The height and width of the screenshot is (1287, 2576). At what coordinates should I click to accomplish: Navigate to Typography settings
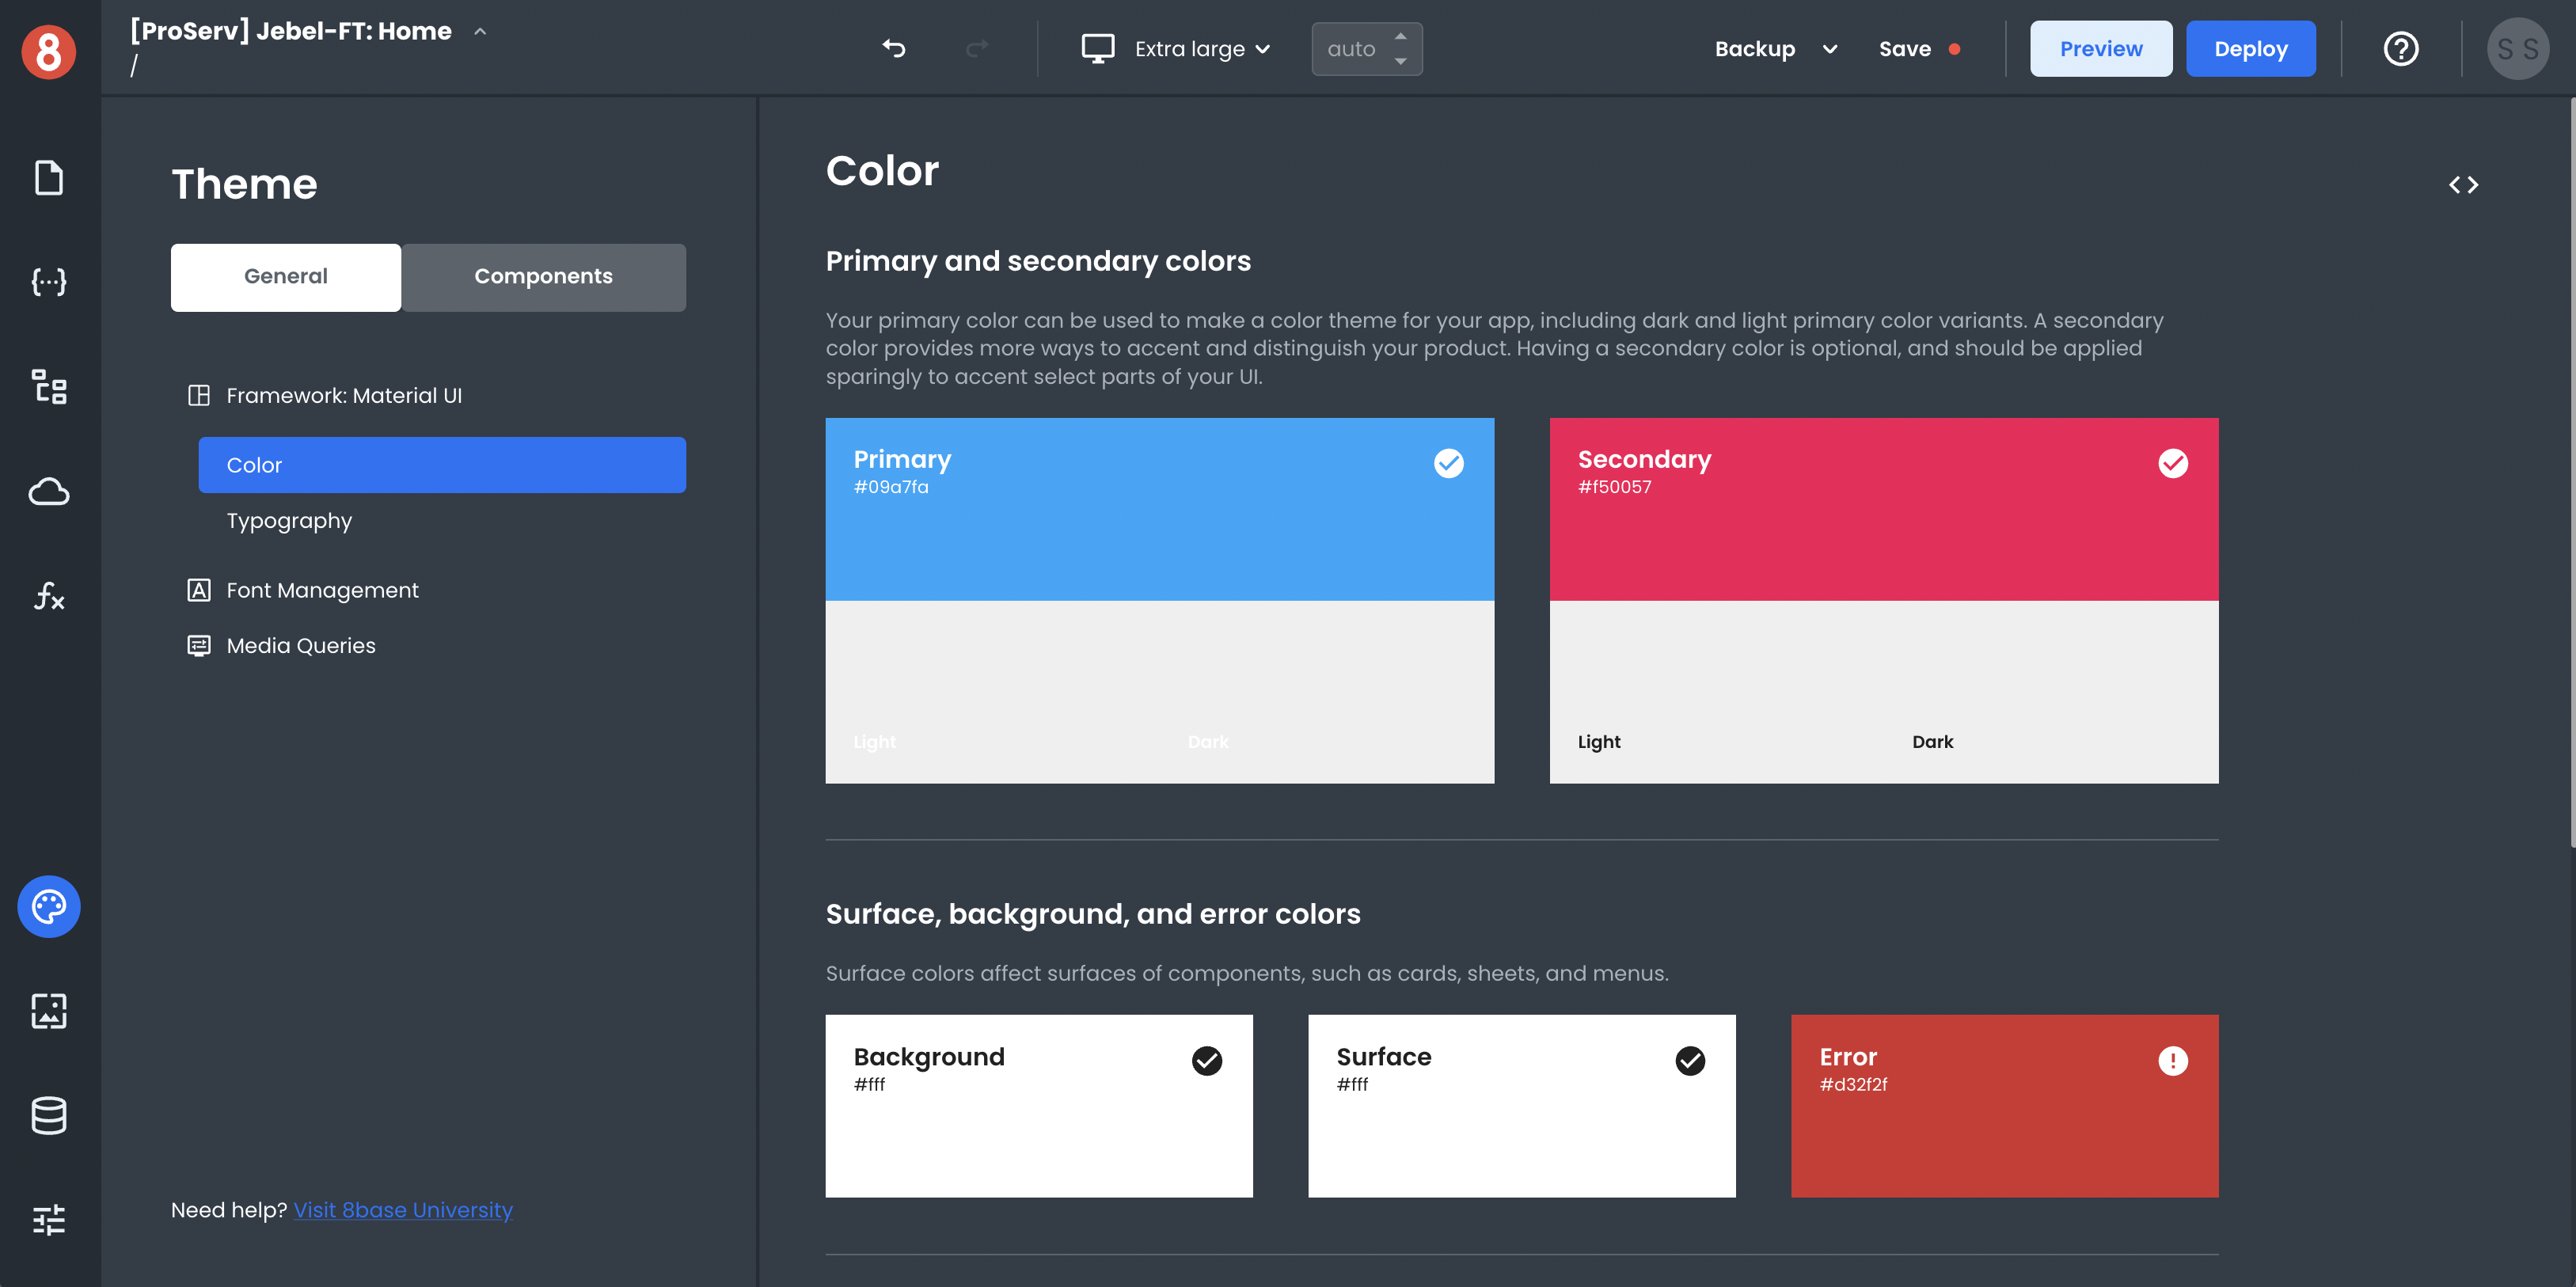click(x=289, y=520)
